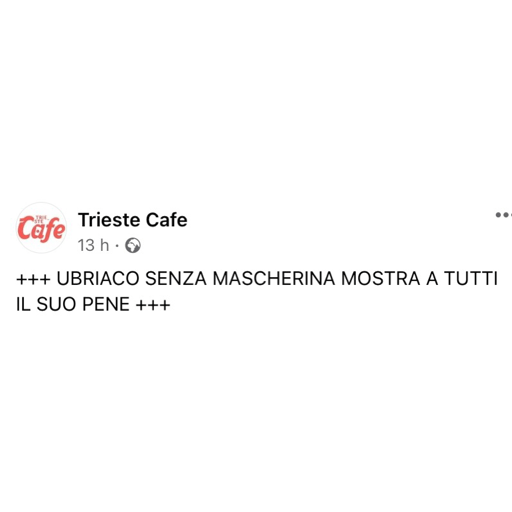
Task: Click the letter A before TUTTI
Action: 432,279
